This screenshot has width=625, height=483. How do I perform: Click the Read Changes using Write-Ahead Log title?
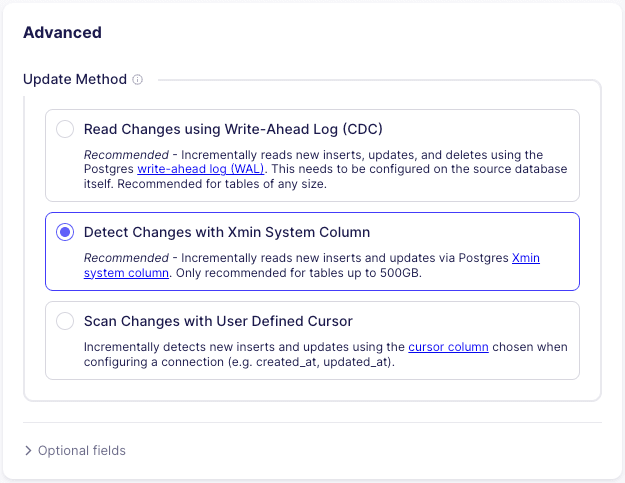pyautogui.click(x=233, y=129)
